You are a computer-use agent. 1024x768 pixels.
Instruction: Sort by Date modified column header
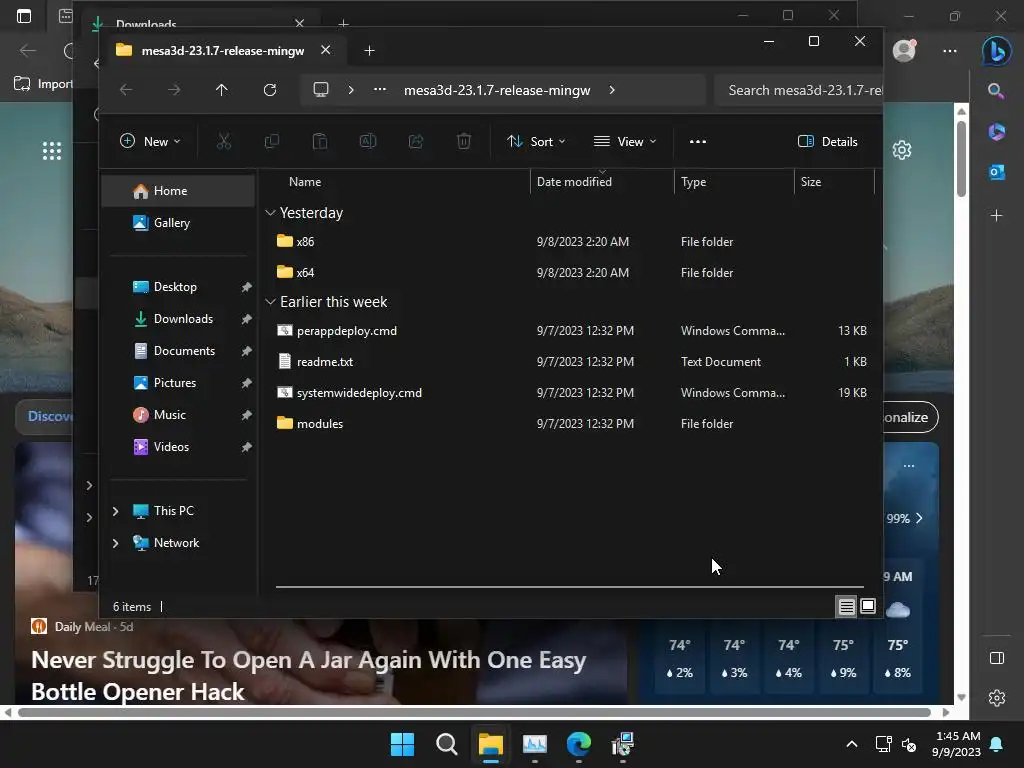tap(602, 182)
